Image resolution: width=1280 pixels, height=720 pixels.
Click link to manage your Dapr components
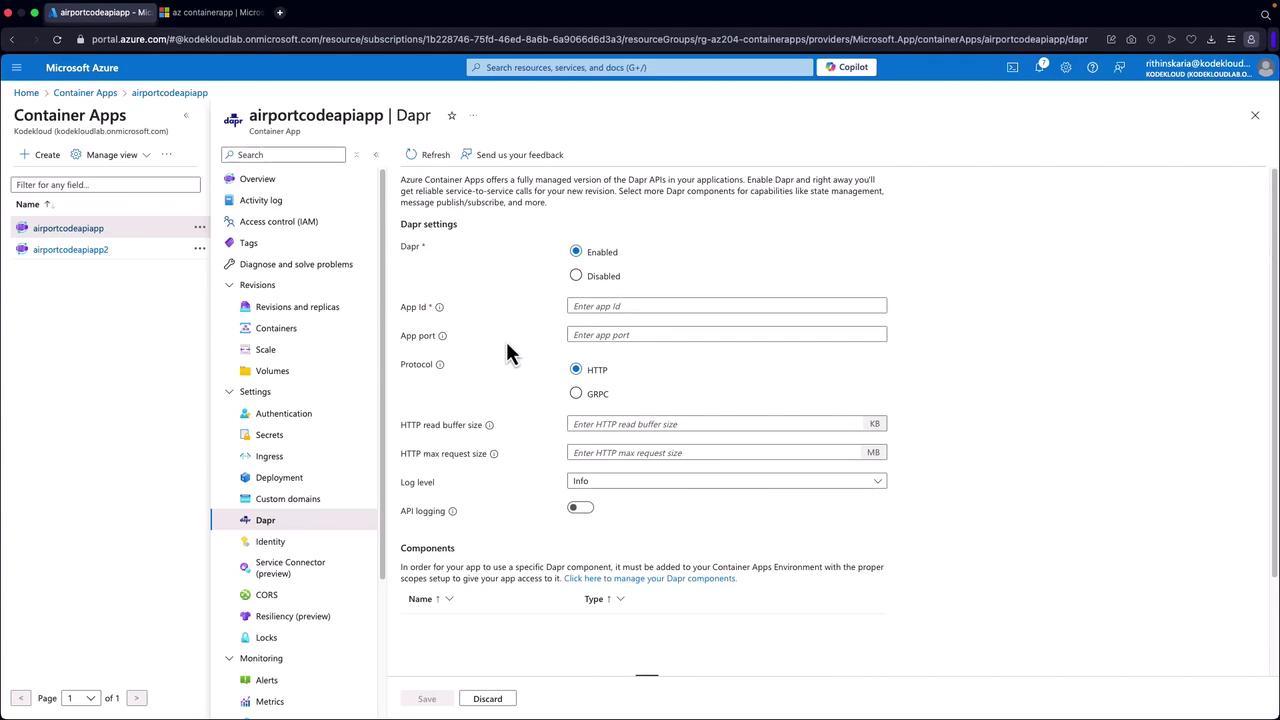coord(650,578)
